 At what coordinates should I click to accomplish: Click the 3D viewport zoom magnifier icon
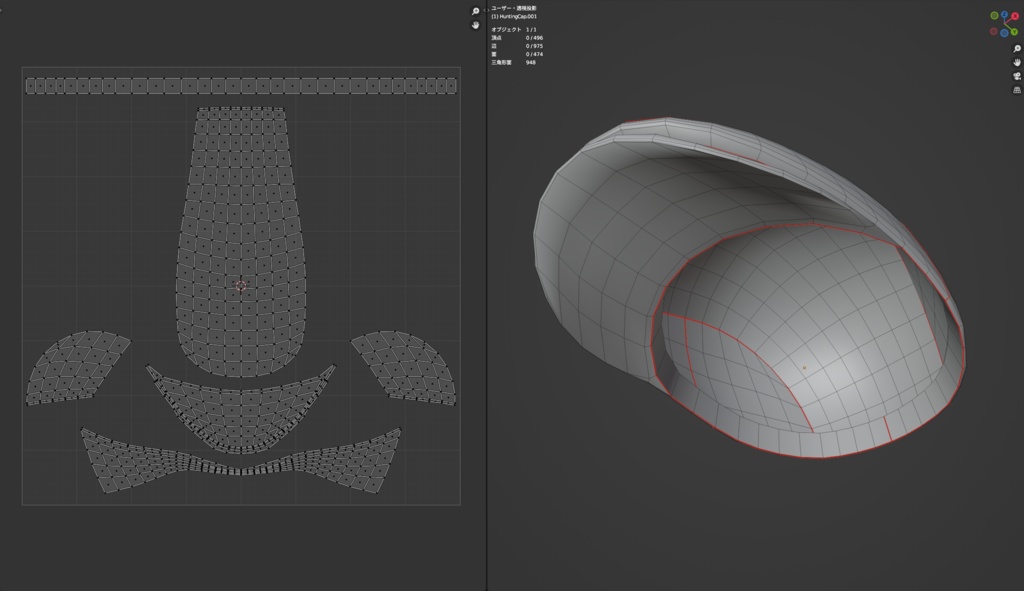(1017, 49)
